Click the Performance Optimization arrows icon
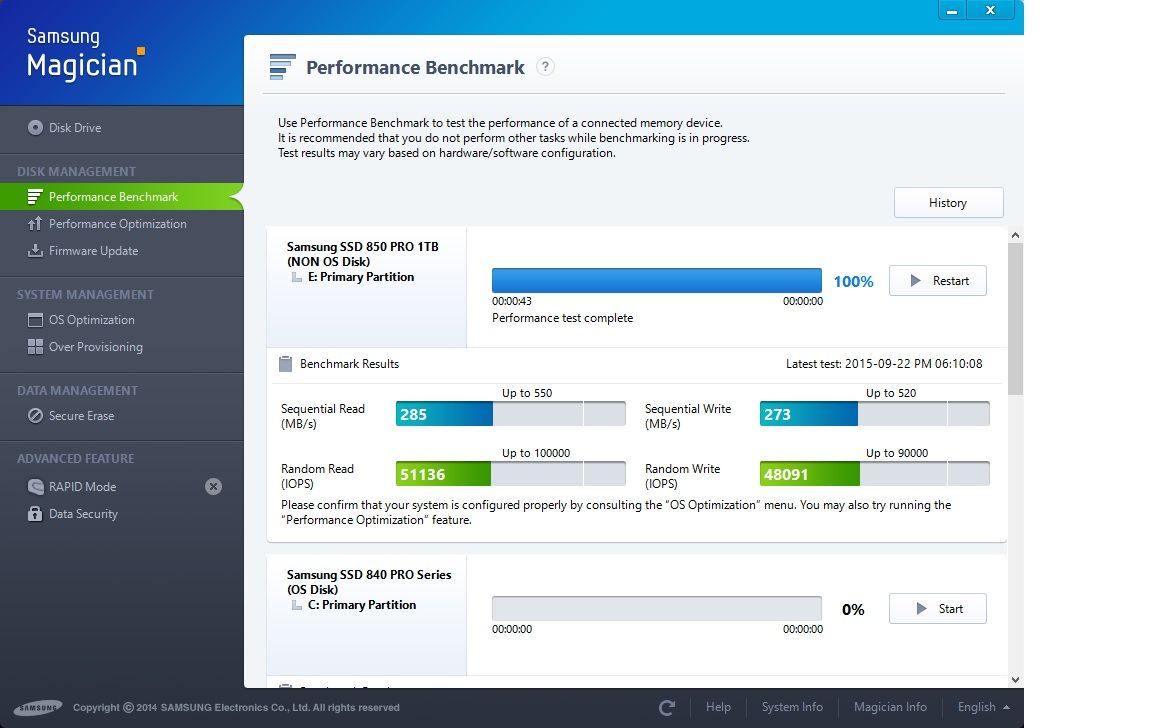 tap(35, 224)
